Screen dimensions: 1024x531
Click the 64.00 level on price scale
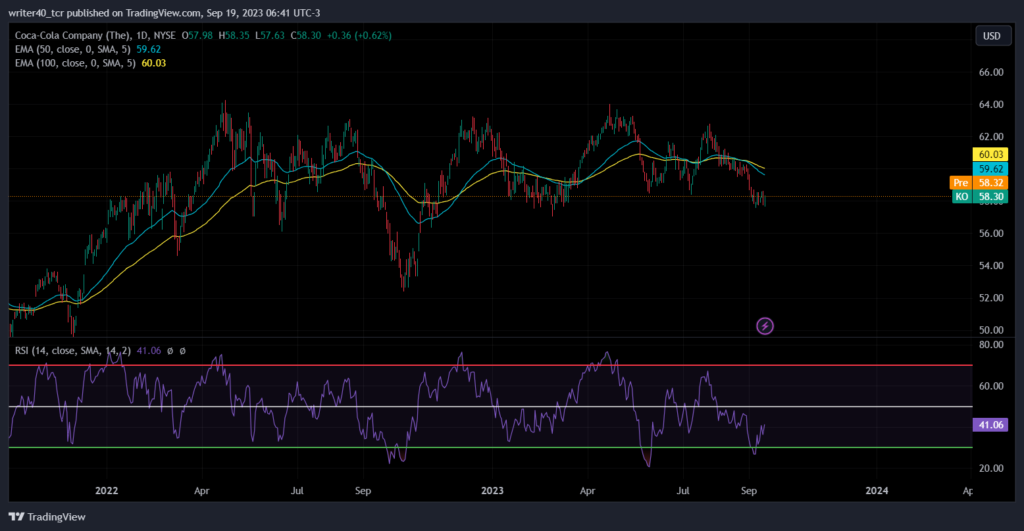991,105
